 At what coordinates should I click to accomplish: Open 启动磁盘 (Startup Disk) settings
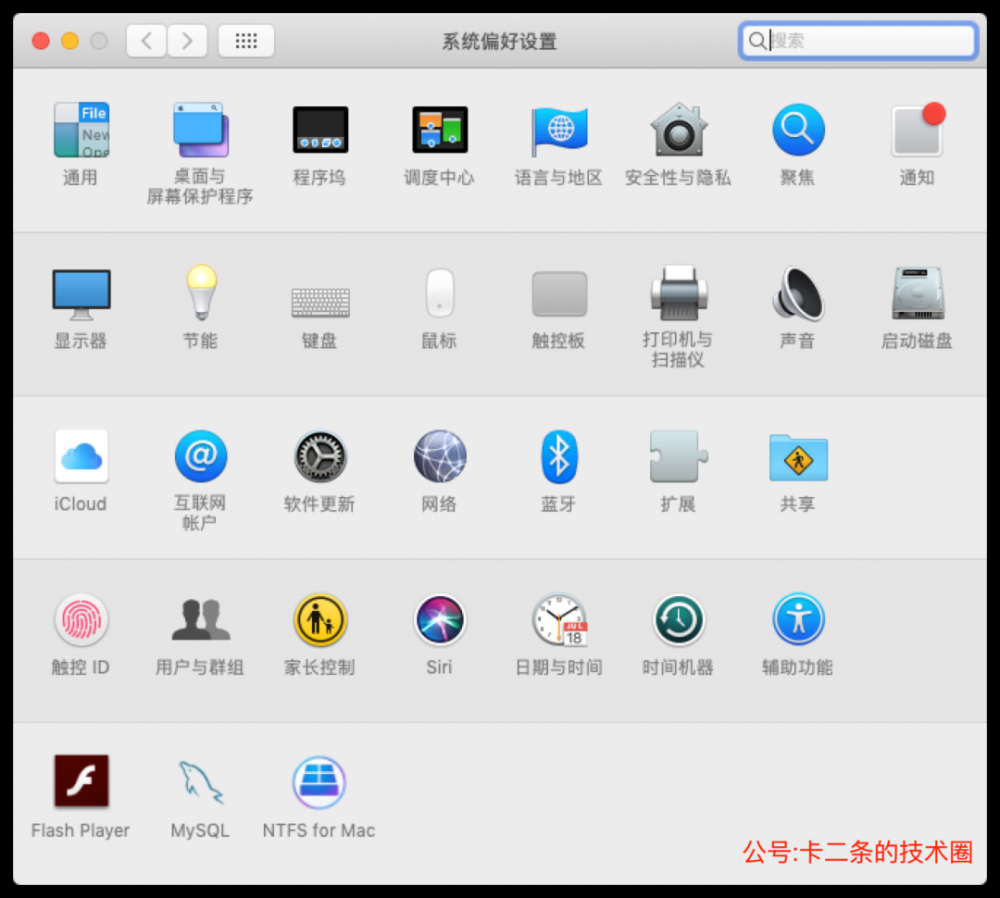916,295
